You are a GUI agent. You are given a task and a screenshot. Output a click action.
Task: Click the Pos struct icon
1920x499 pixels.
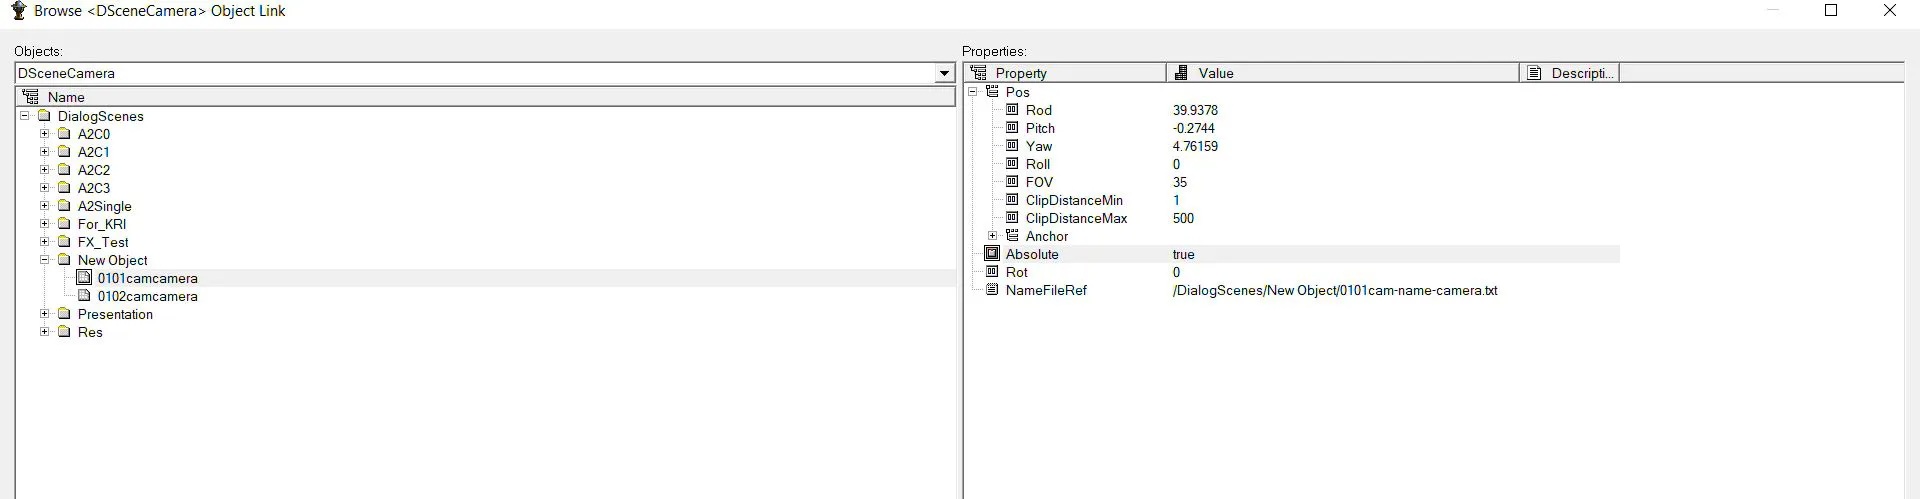coord(992,92)
